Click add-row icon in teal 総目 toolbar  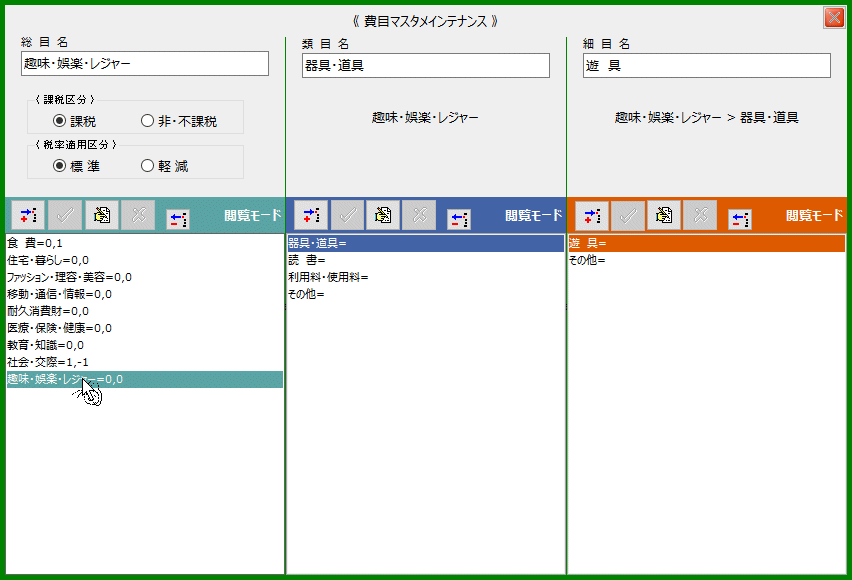coord(28,215)
